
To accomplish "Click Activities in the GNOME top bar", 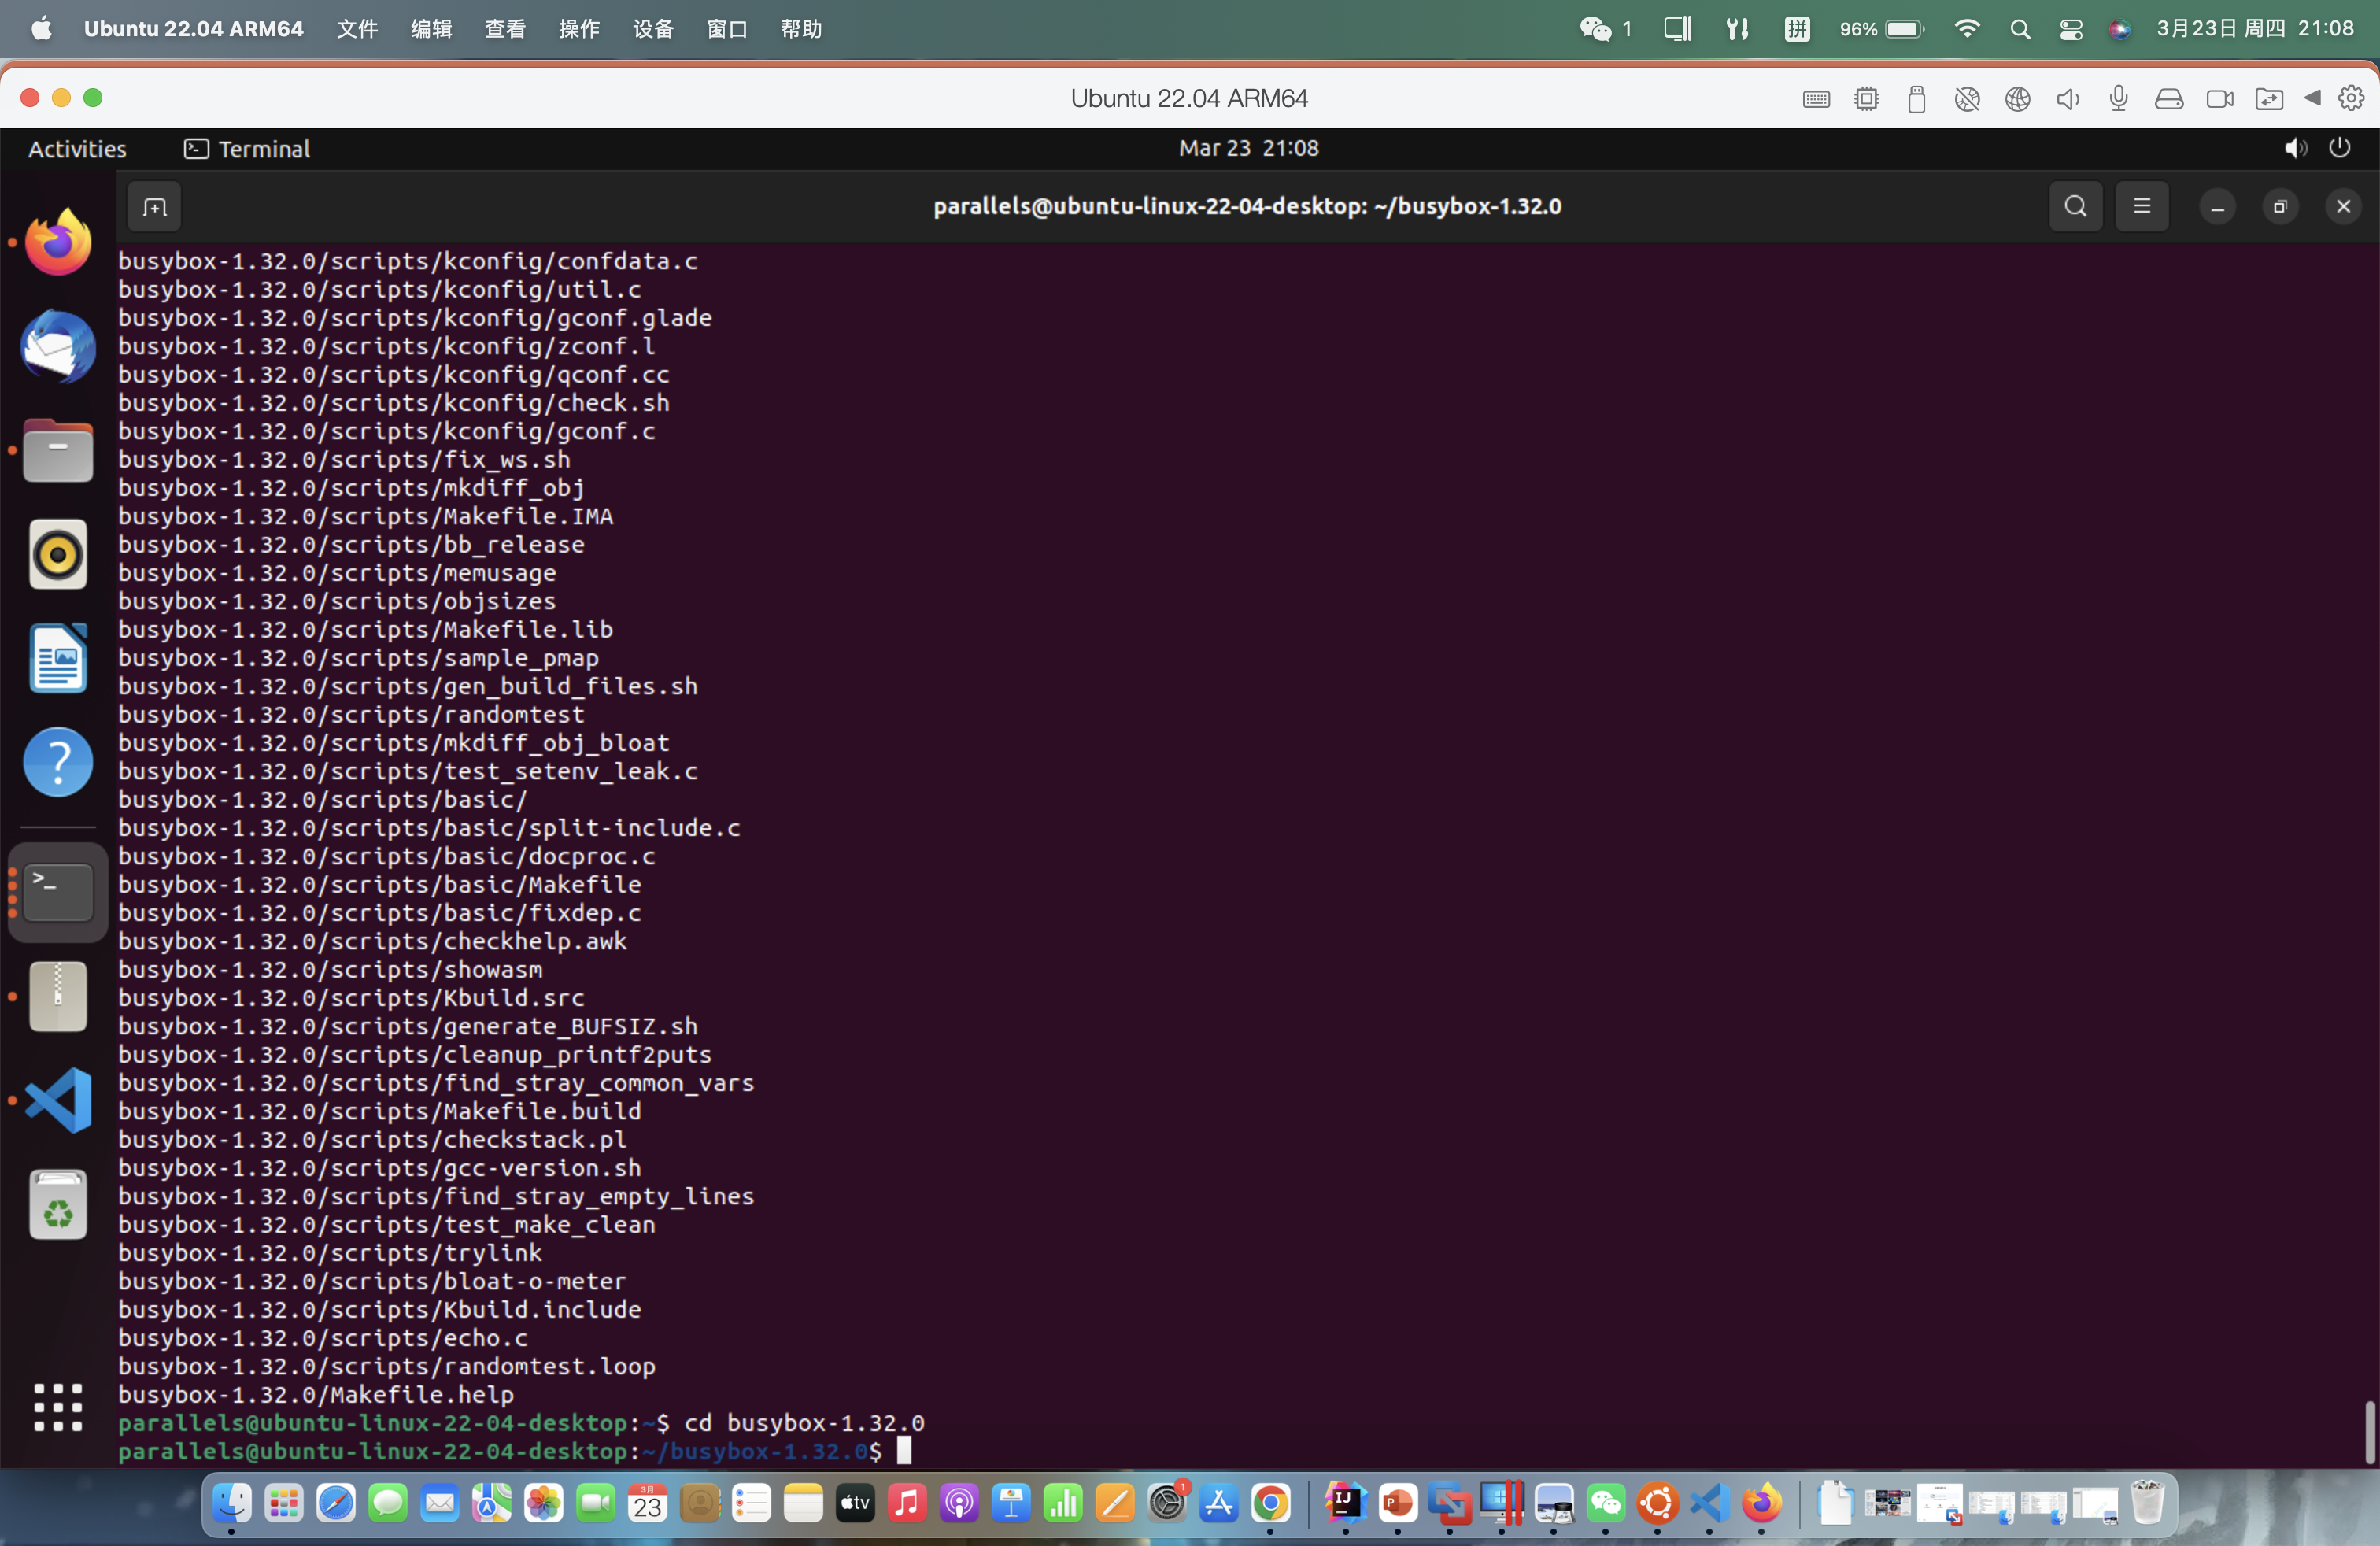I will pyautogui.click(x=77, y=149).
